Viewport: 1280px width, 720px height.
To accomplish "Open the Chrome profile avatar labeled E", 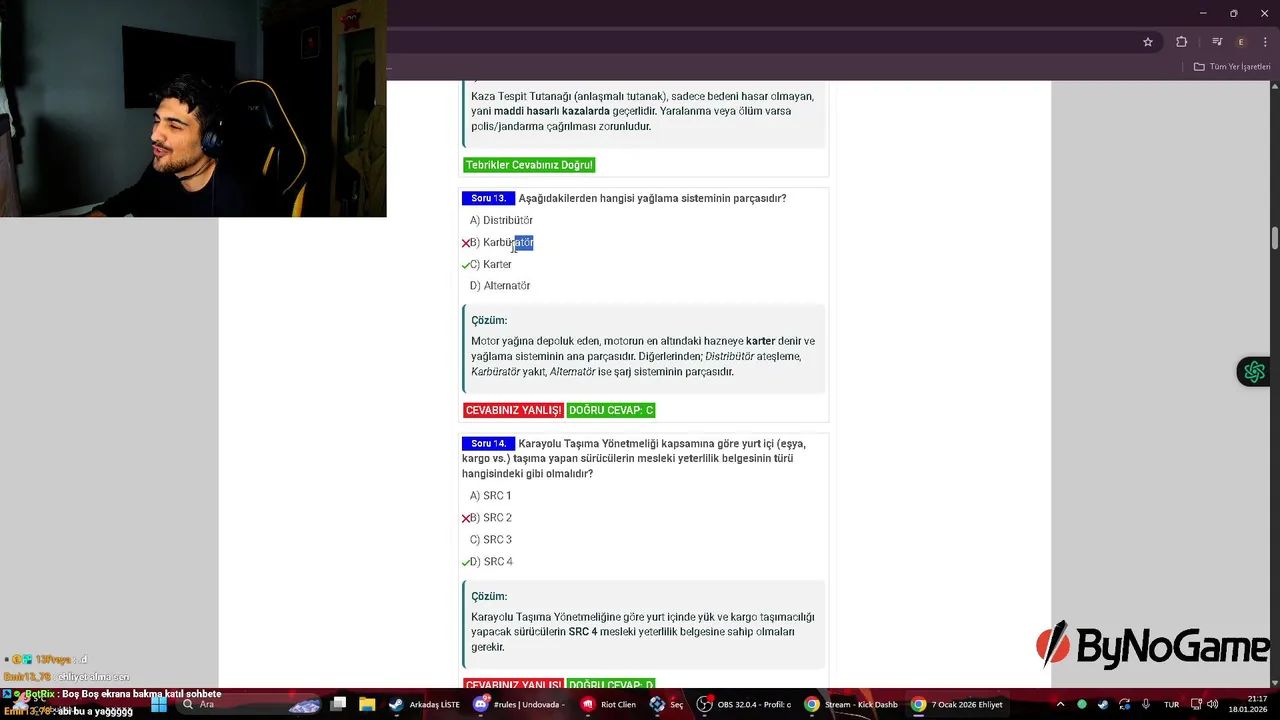I will 1241,42.
